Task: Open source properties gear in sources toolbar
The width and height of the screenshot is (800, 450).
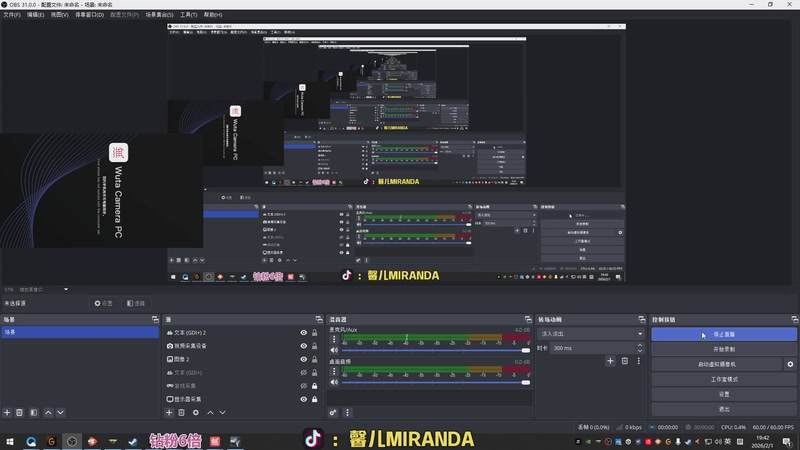Action: 196,412
